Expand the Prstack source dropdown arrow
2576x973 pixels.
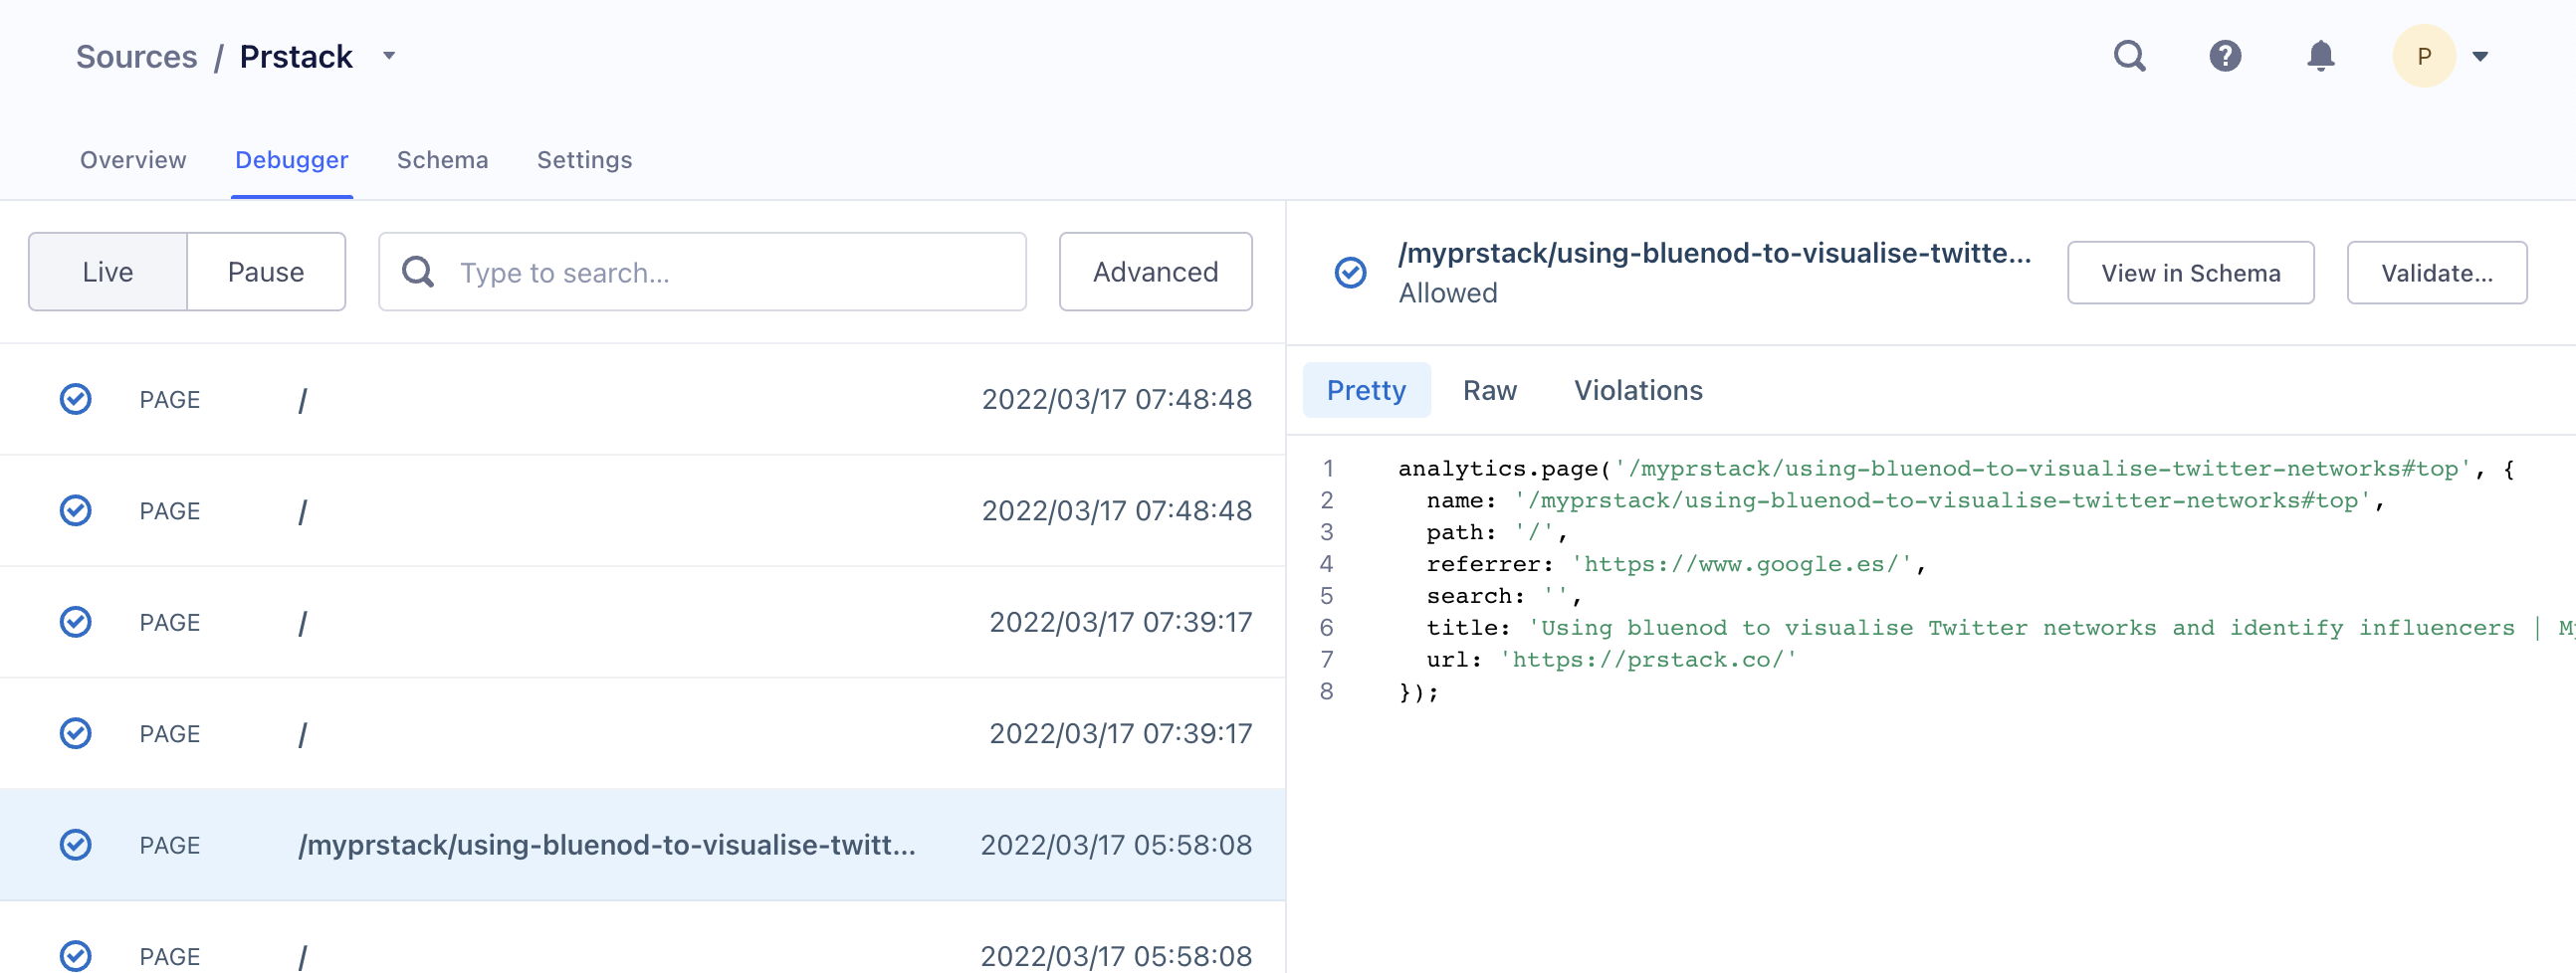pos(389,56)
